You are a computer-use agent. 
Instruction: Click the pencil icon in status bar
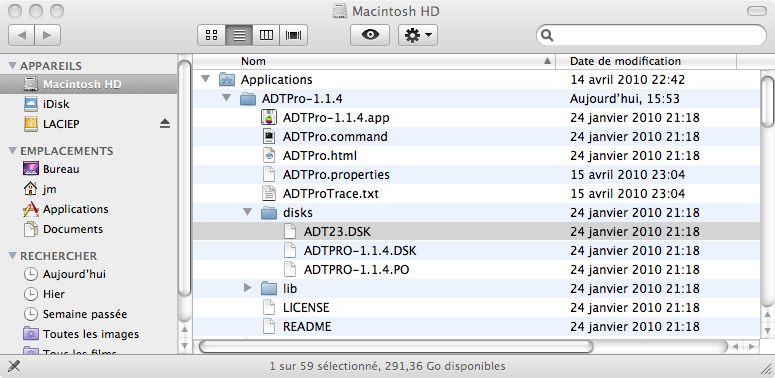point(14,366)
